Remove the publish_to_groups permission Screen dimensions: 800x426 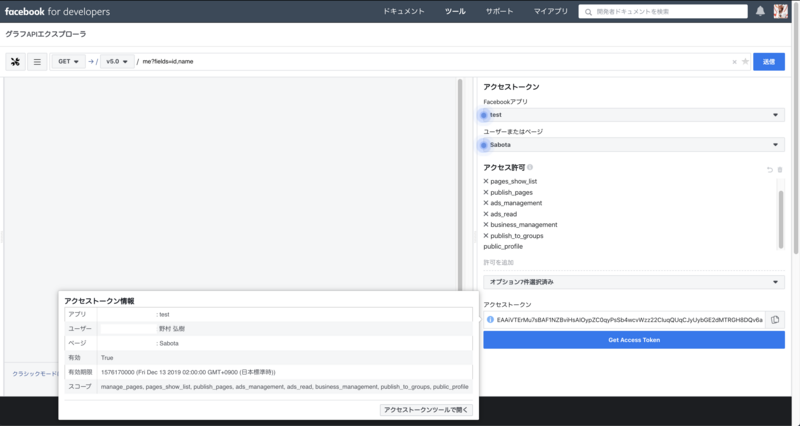[486, 236]
